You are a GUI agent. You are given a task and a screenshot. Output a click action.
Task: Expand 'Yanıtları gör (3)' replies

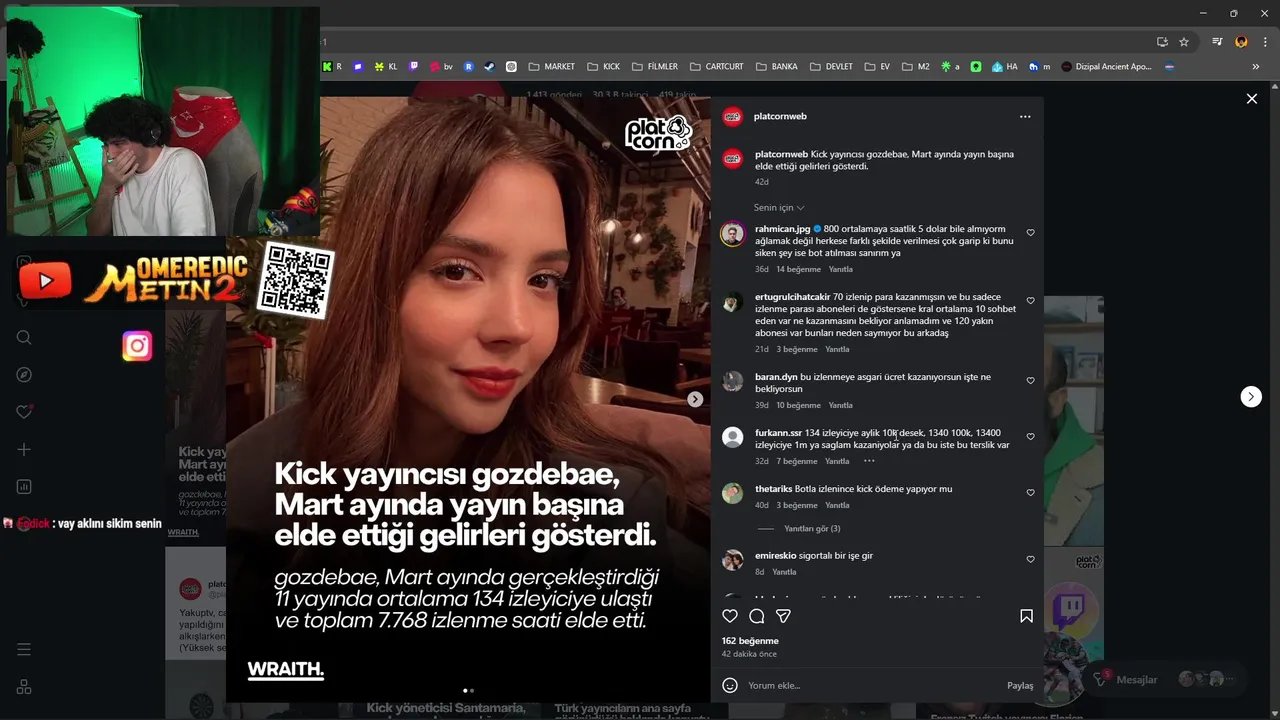(812, 529)
